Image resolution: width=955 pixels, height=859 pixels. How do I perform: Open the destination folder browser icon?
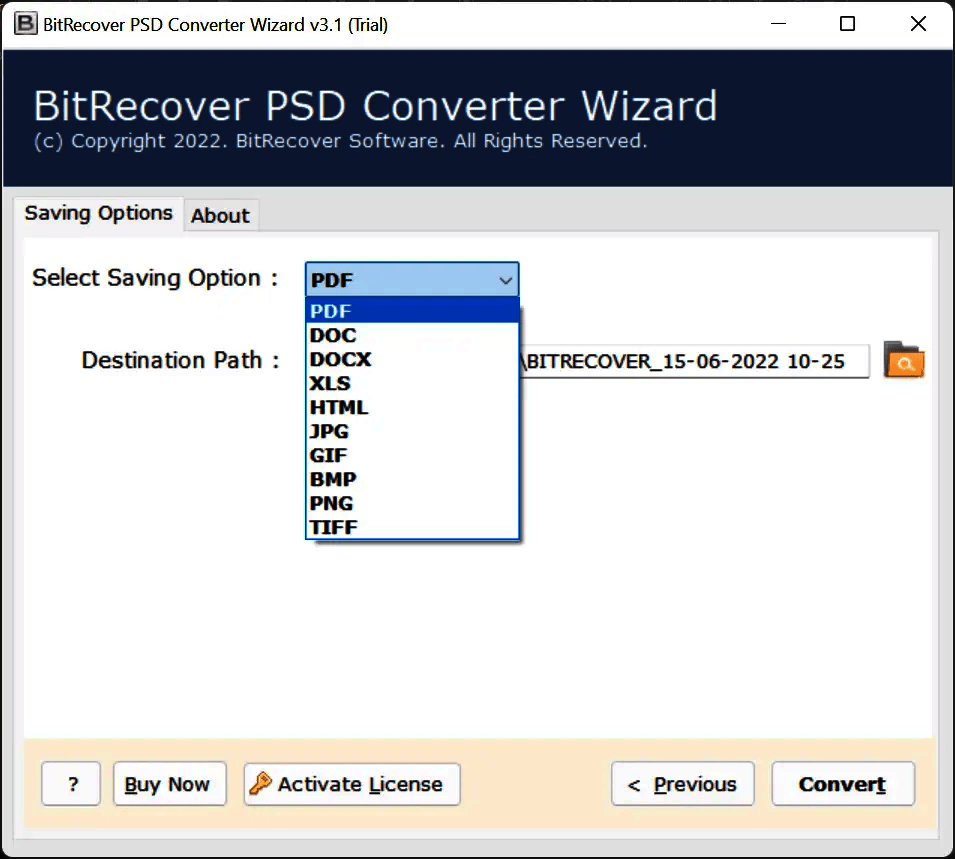[903, 362]
